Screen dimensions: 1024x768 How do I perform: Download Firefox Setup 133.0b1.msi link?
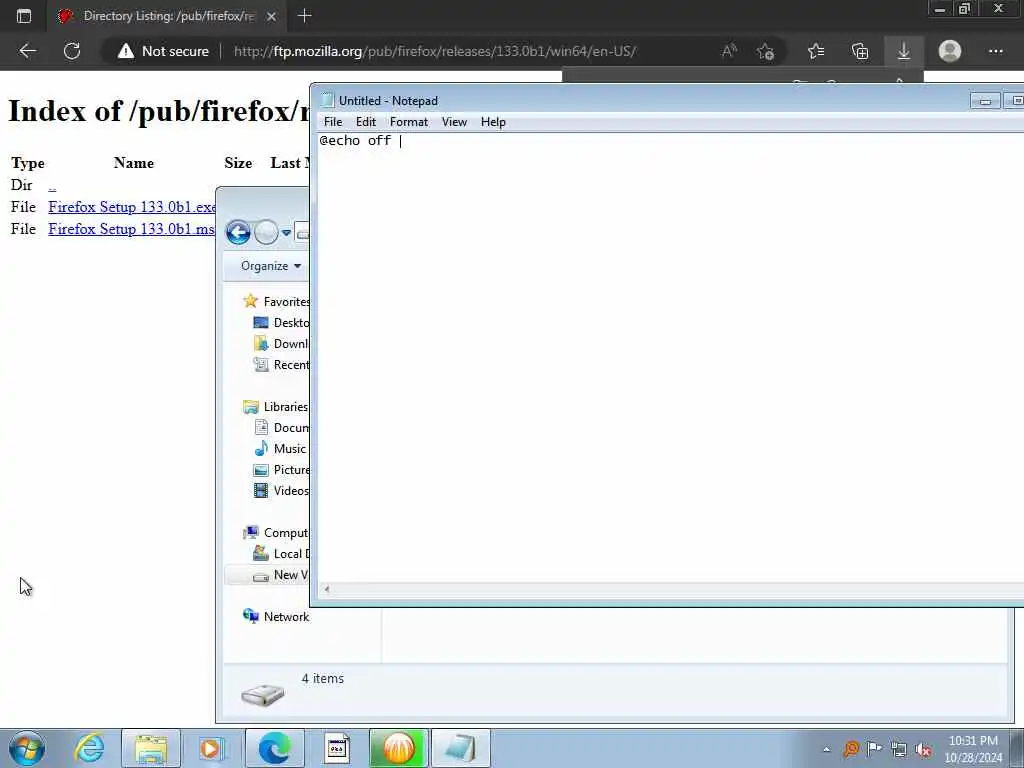click(131, 229)
